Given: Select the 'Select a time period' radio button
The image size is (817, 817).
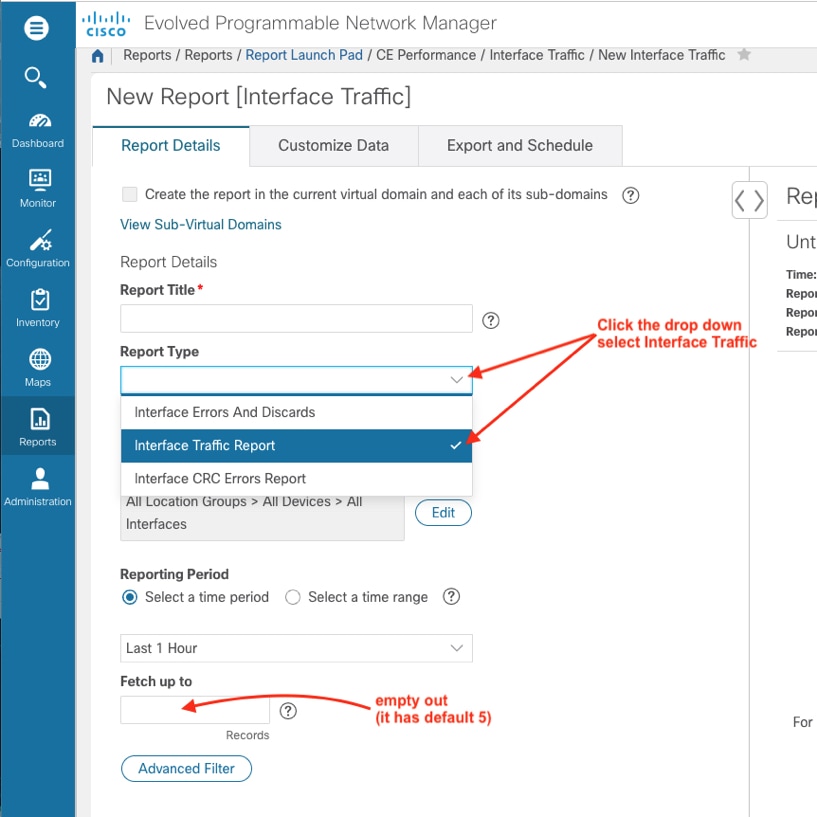Looking at the screenshot, I should tap(130, 597).
